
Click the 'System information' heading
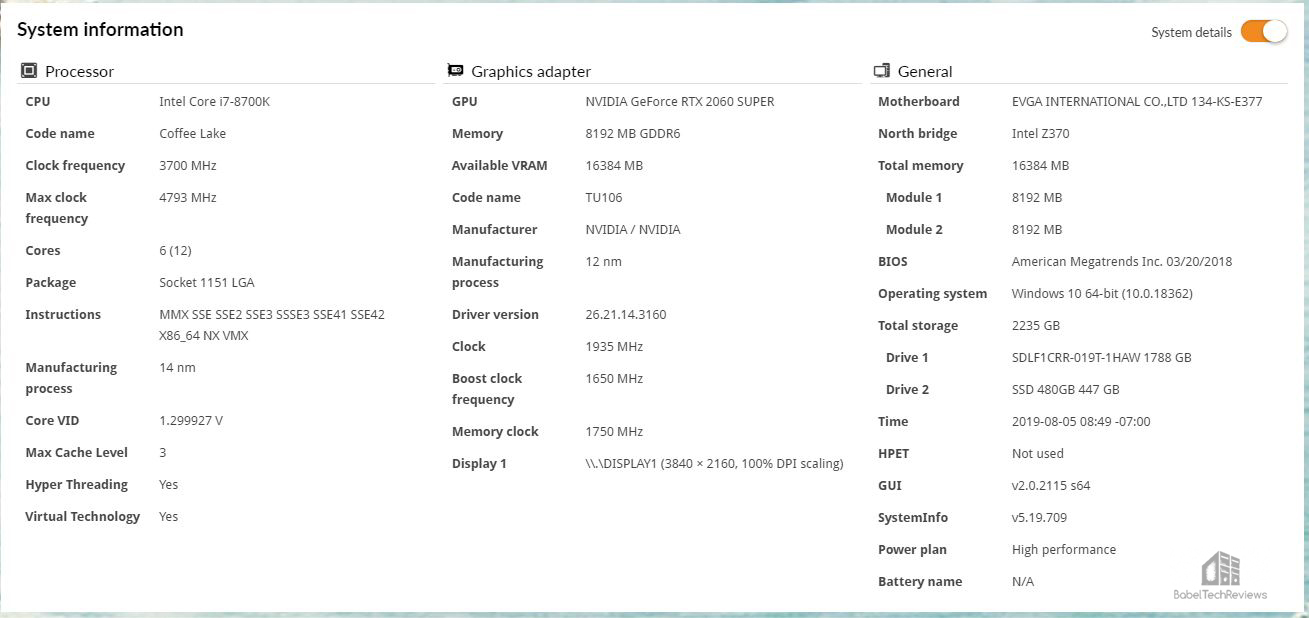pos(100,30)
